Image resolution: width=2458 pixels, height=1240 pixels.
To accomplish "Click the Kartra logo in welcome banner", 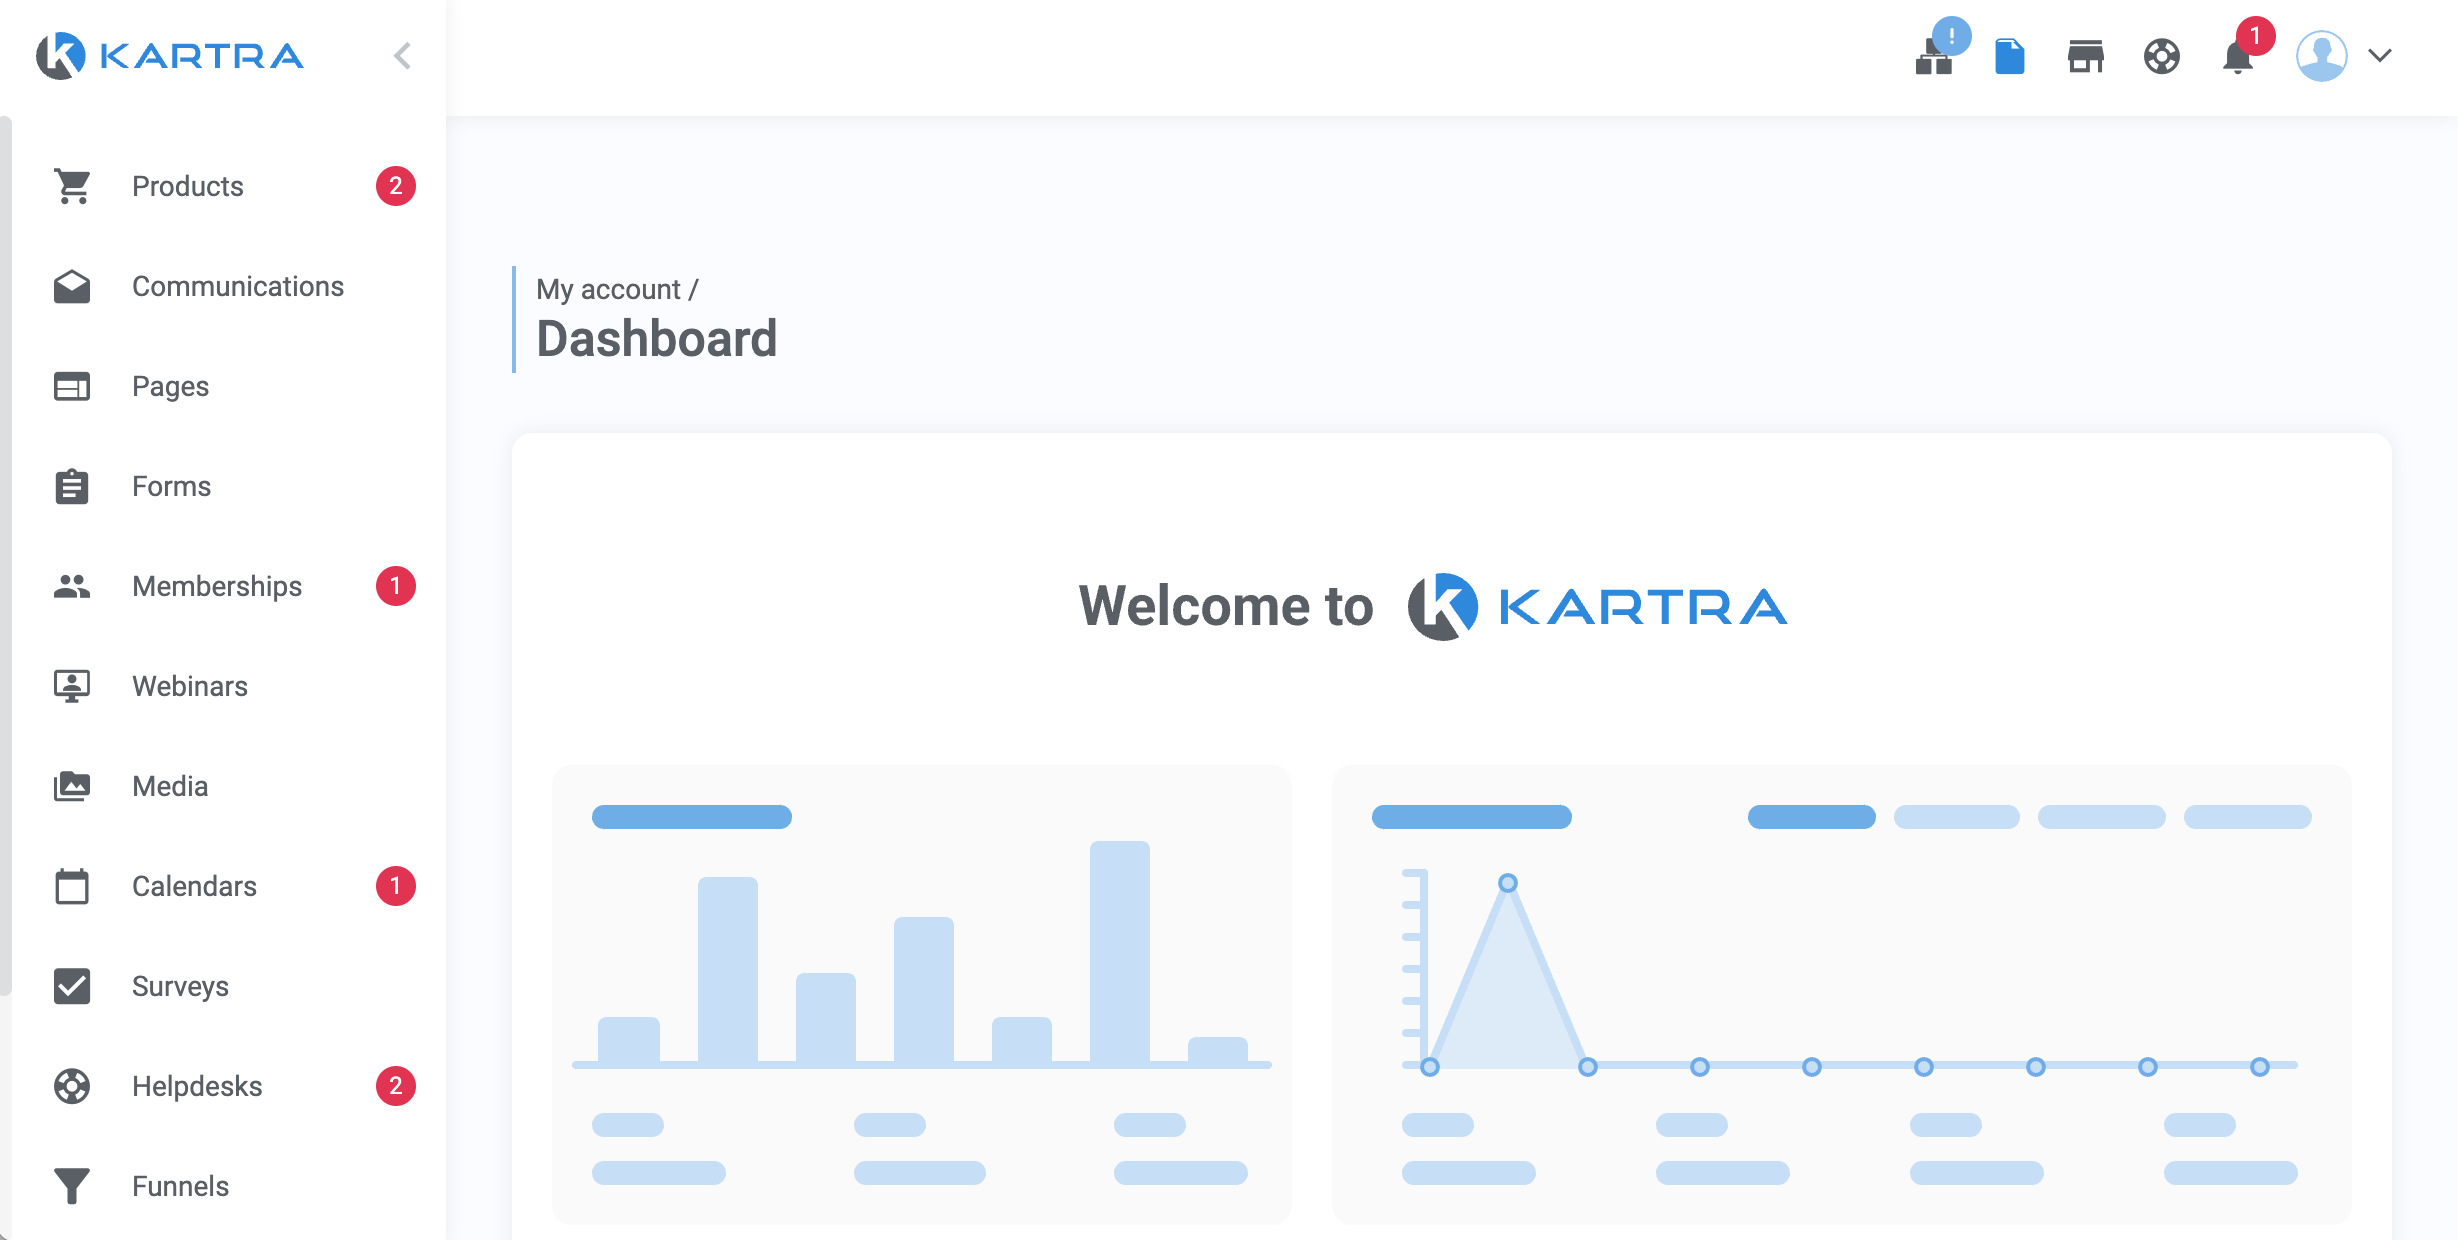I will click(x=1597, y=606).
